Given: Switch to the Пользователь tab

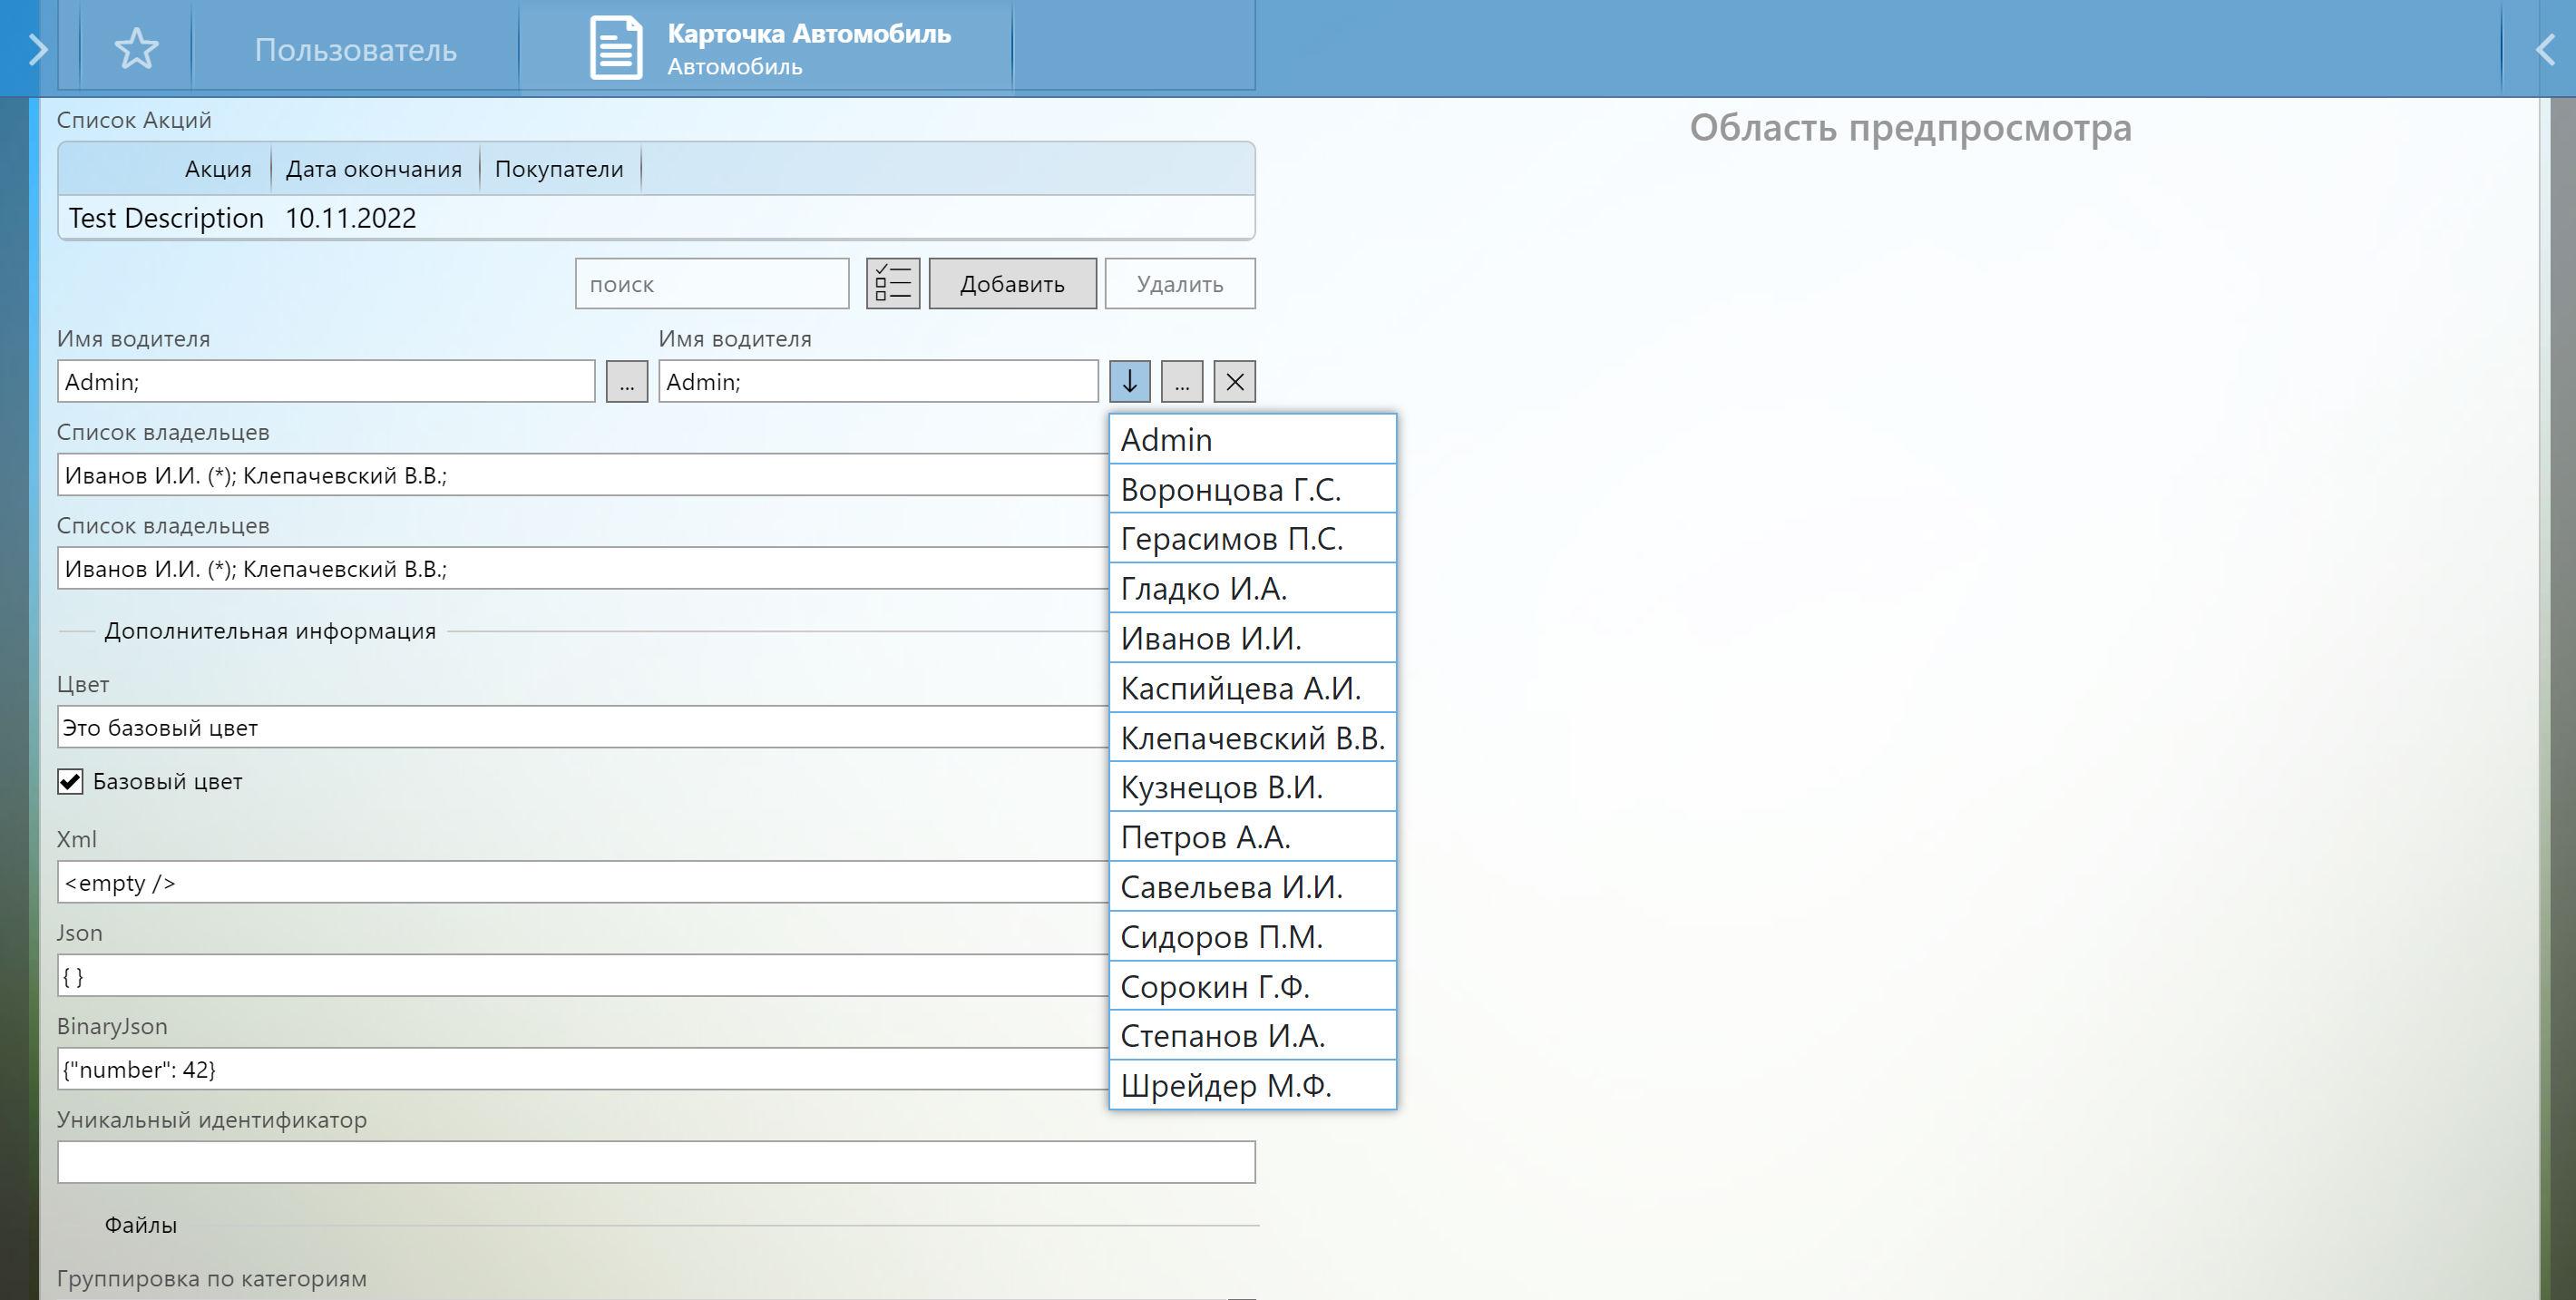Looking at the screenshot, I should click(355, 49).
